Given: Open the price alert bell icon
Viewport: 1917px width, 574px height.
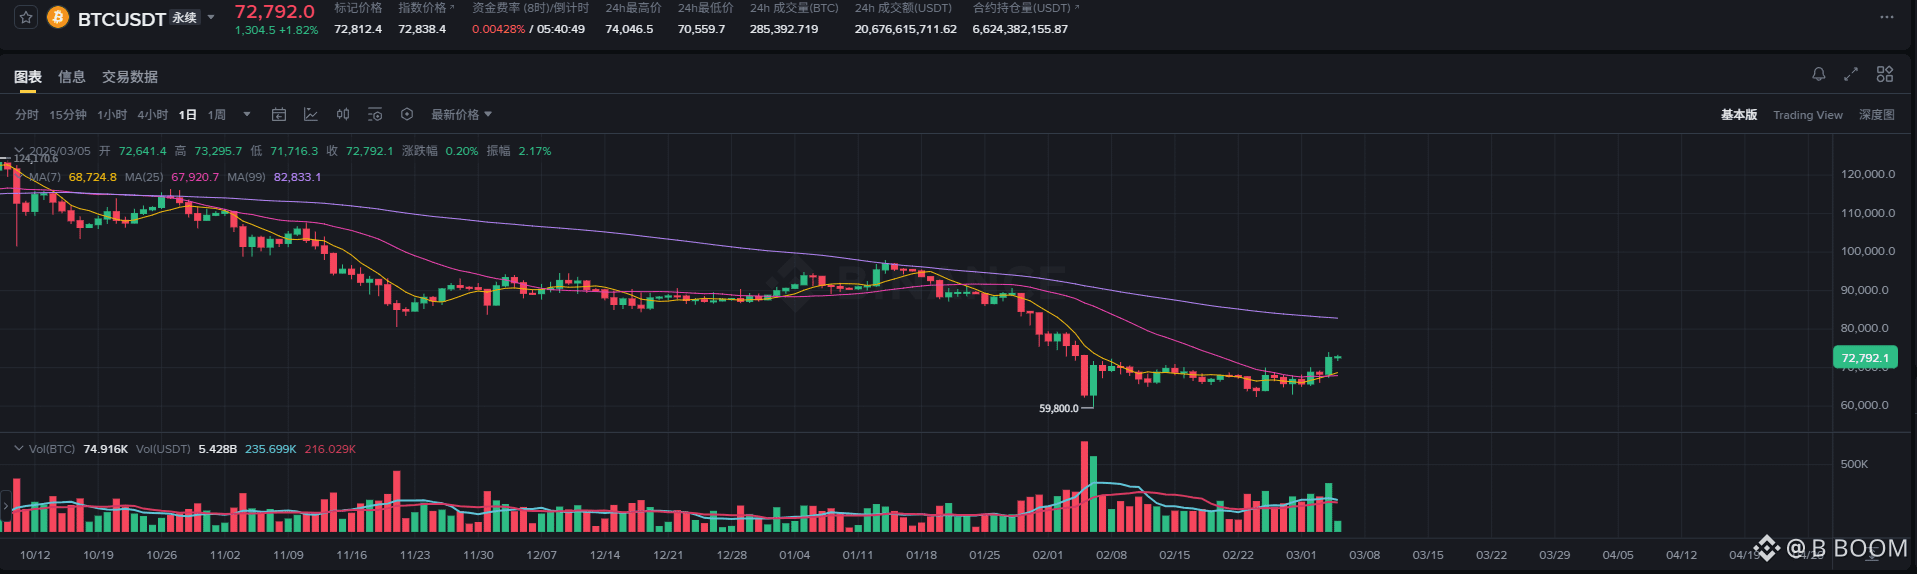Looking at the screenshot, I should click(1819, 74).
